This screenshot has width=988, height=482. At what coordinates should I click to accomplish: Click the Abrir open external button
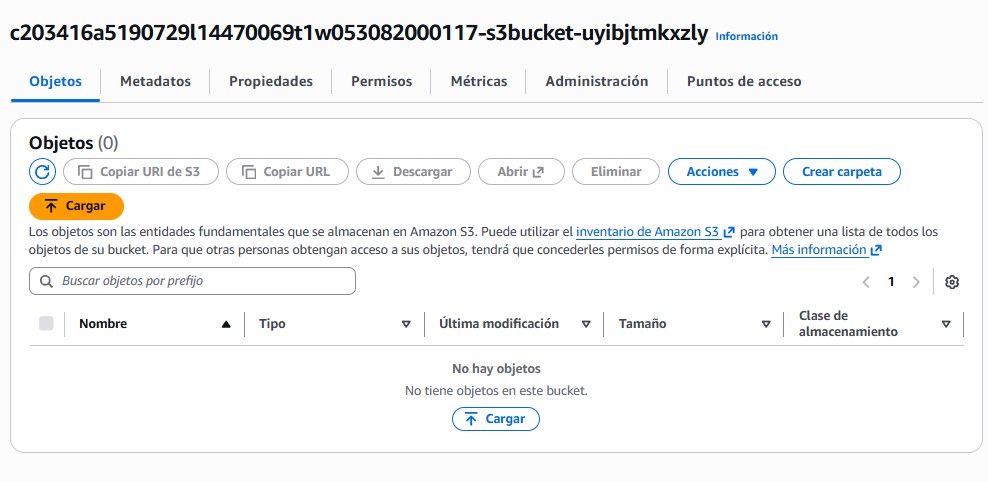tap(521, 172)
